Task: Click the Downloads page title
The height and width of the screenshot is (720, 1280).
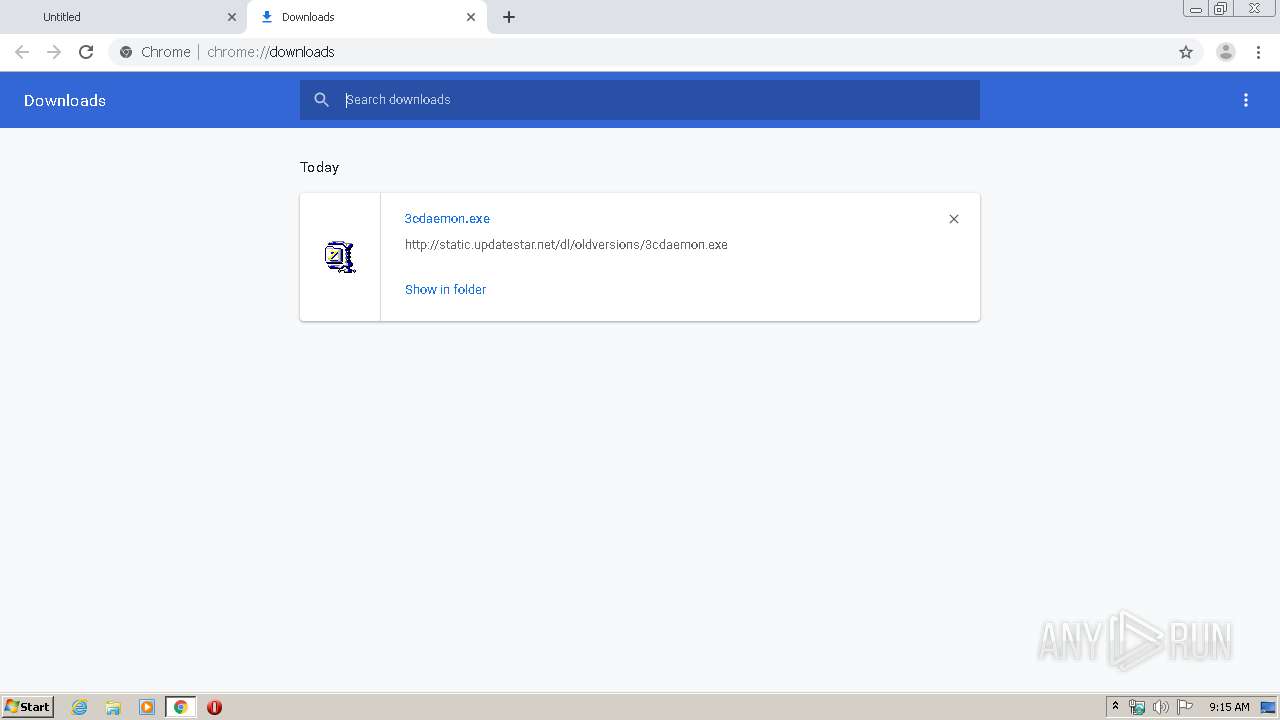Action: click(x=65, y=100)
